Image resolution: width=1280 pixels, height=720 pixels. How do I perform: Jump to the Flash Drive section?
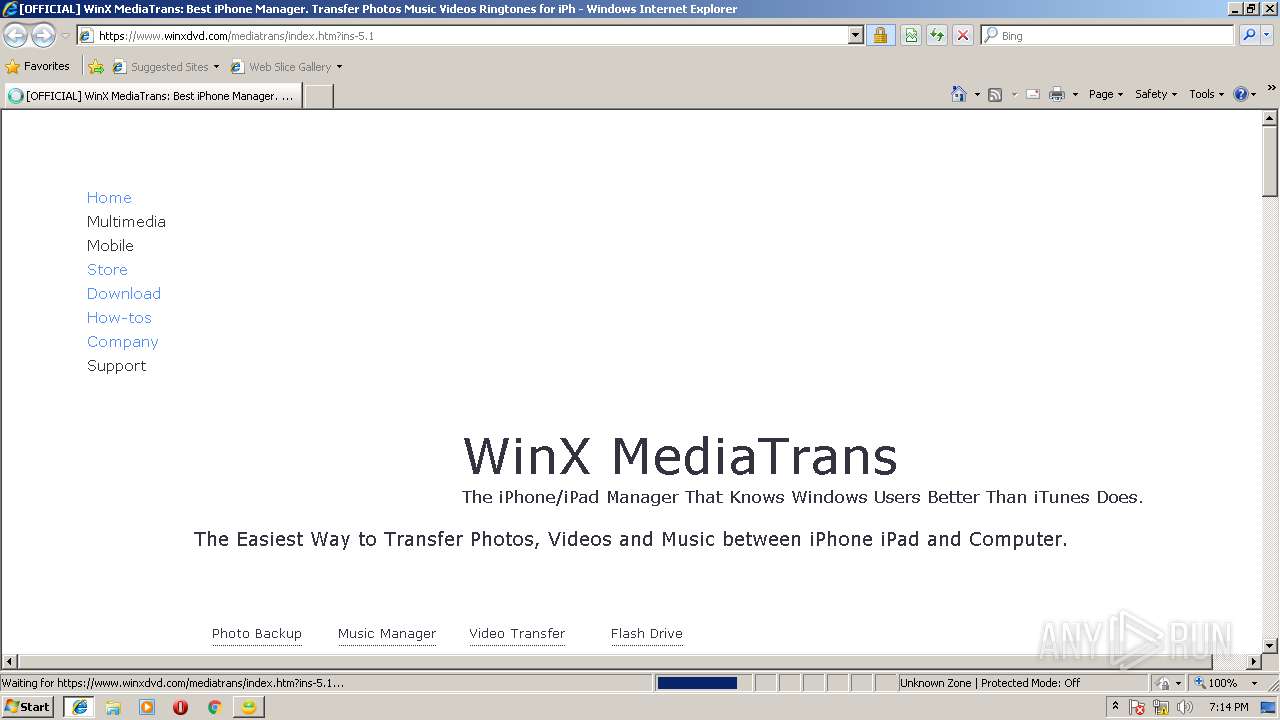click(x=647, y=633)
